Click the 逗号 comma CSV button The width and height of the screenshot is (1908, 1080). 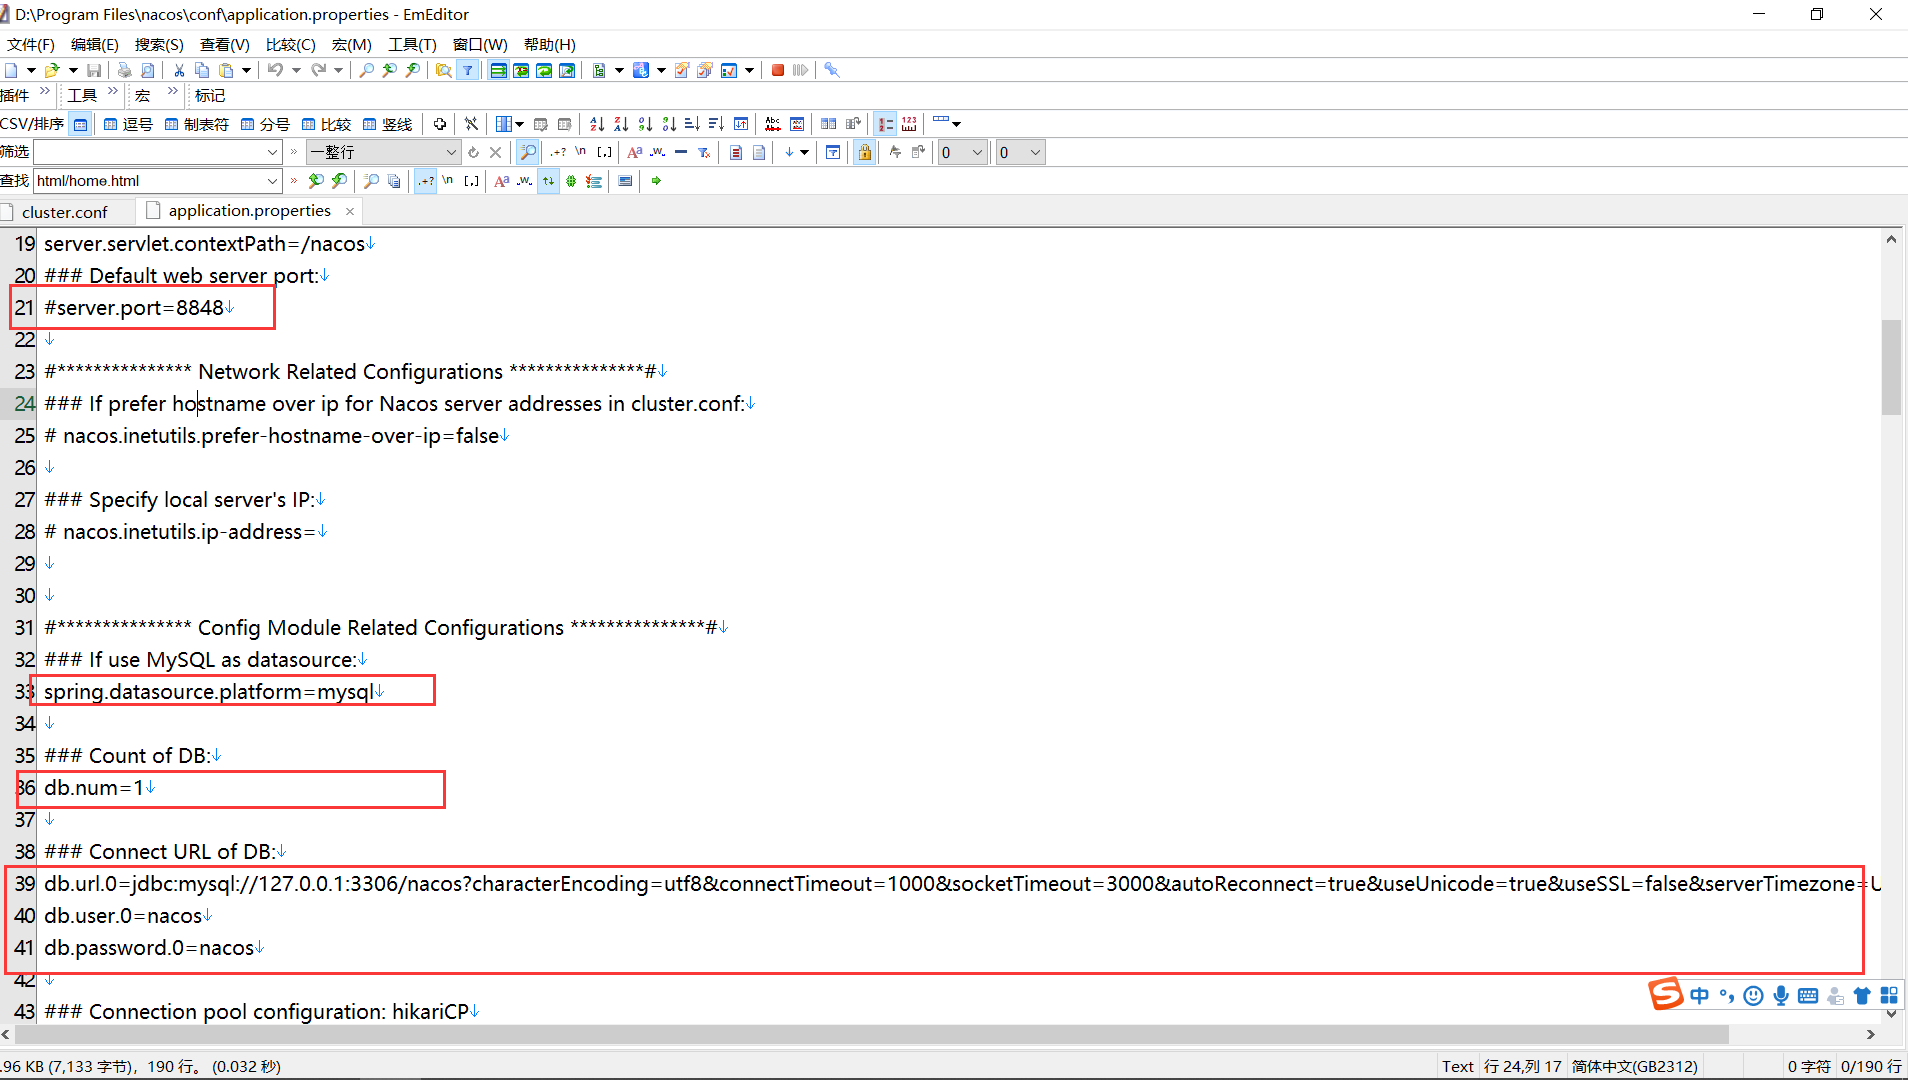point(128,124)
